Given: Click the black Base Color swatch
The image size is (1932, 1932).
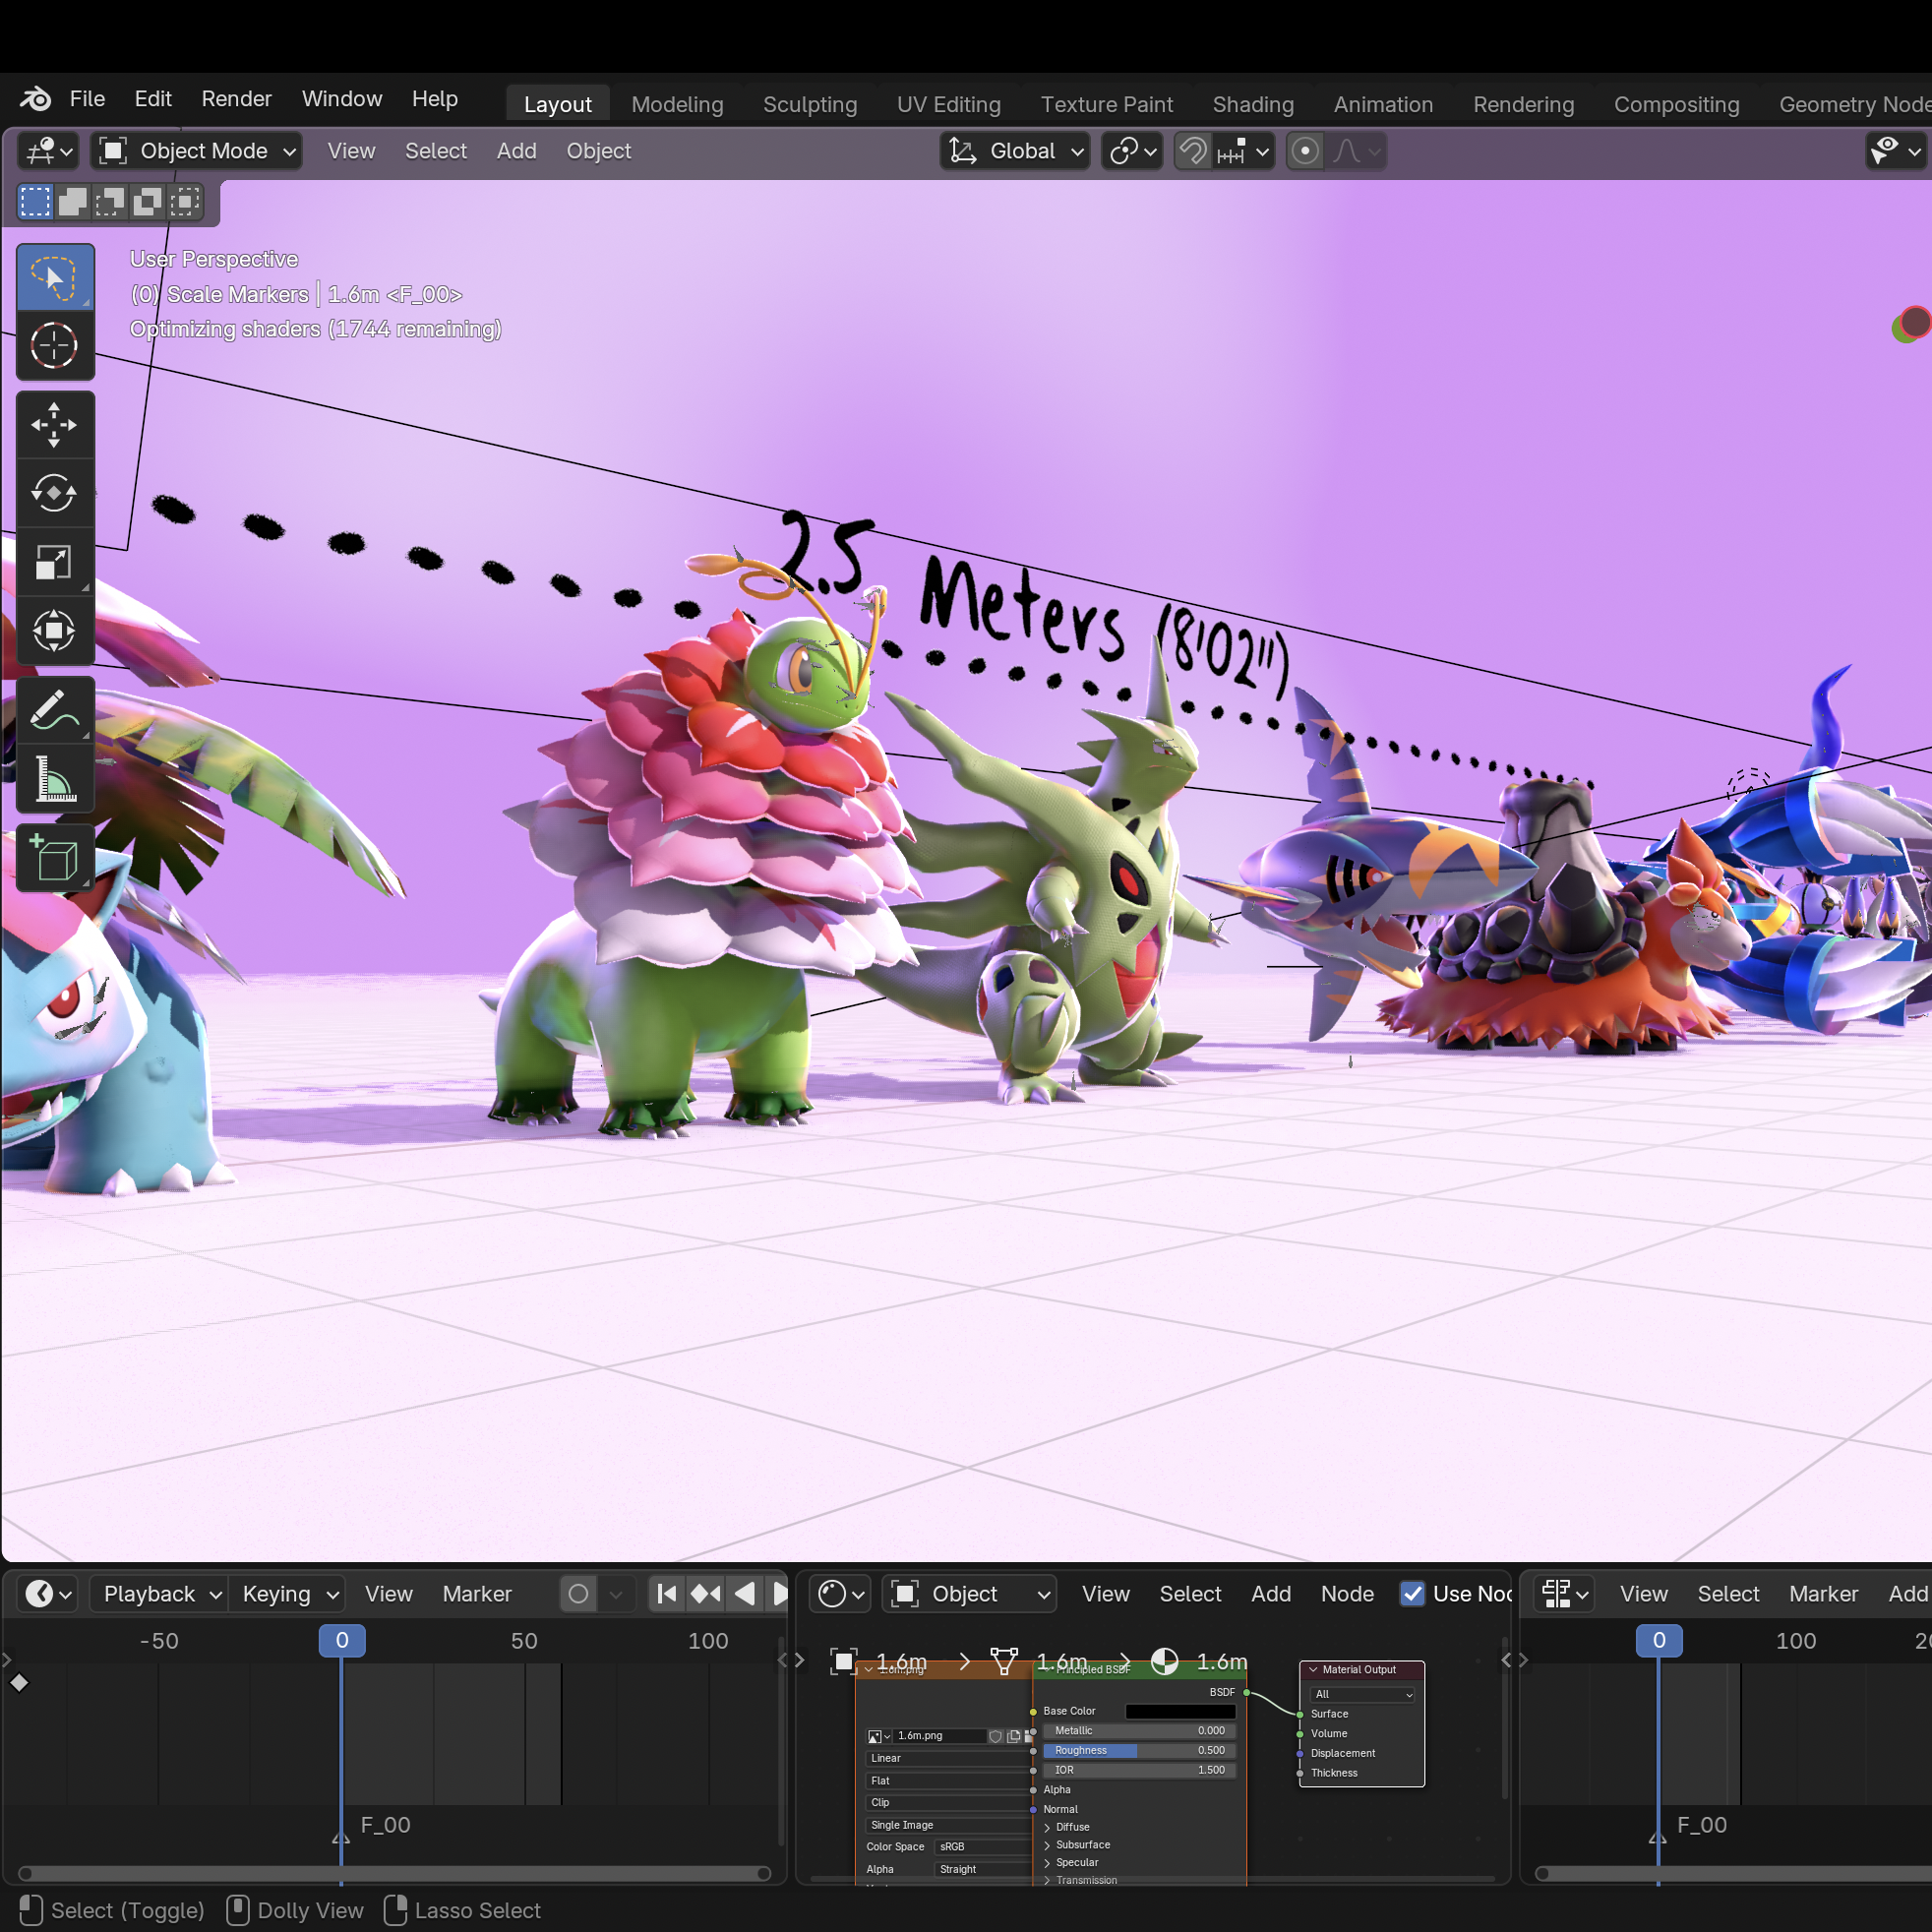Looking at the screenshot, I should (x=1180, y=1711).
